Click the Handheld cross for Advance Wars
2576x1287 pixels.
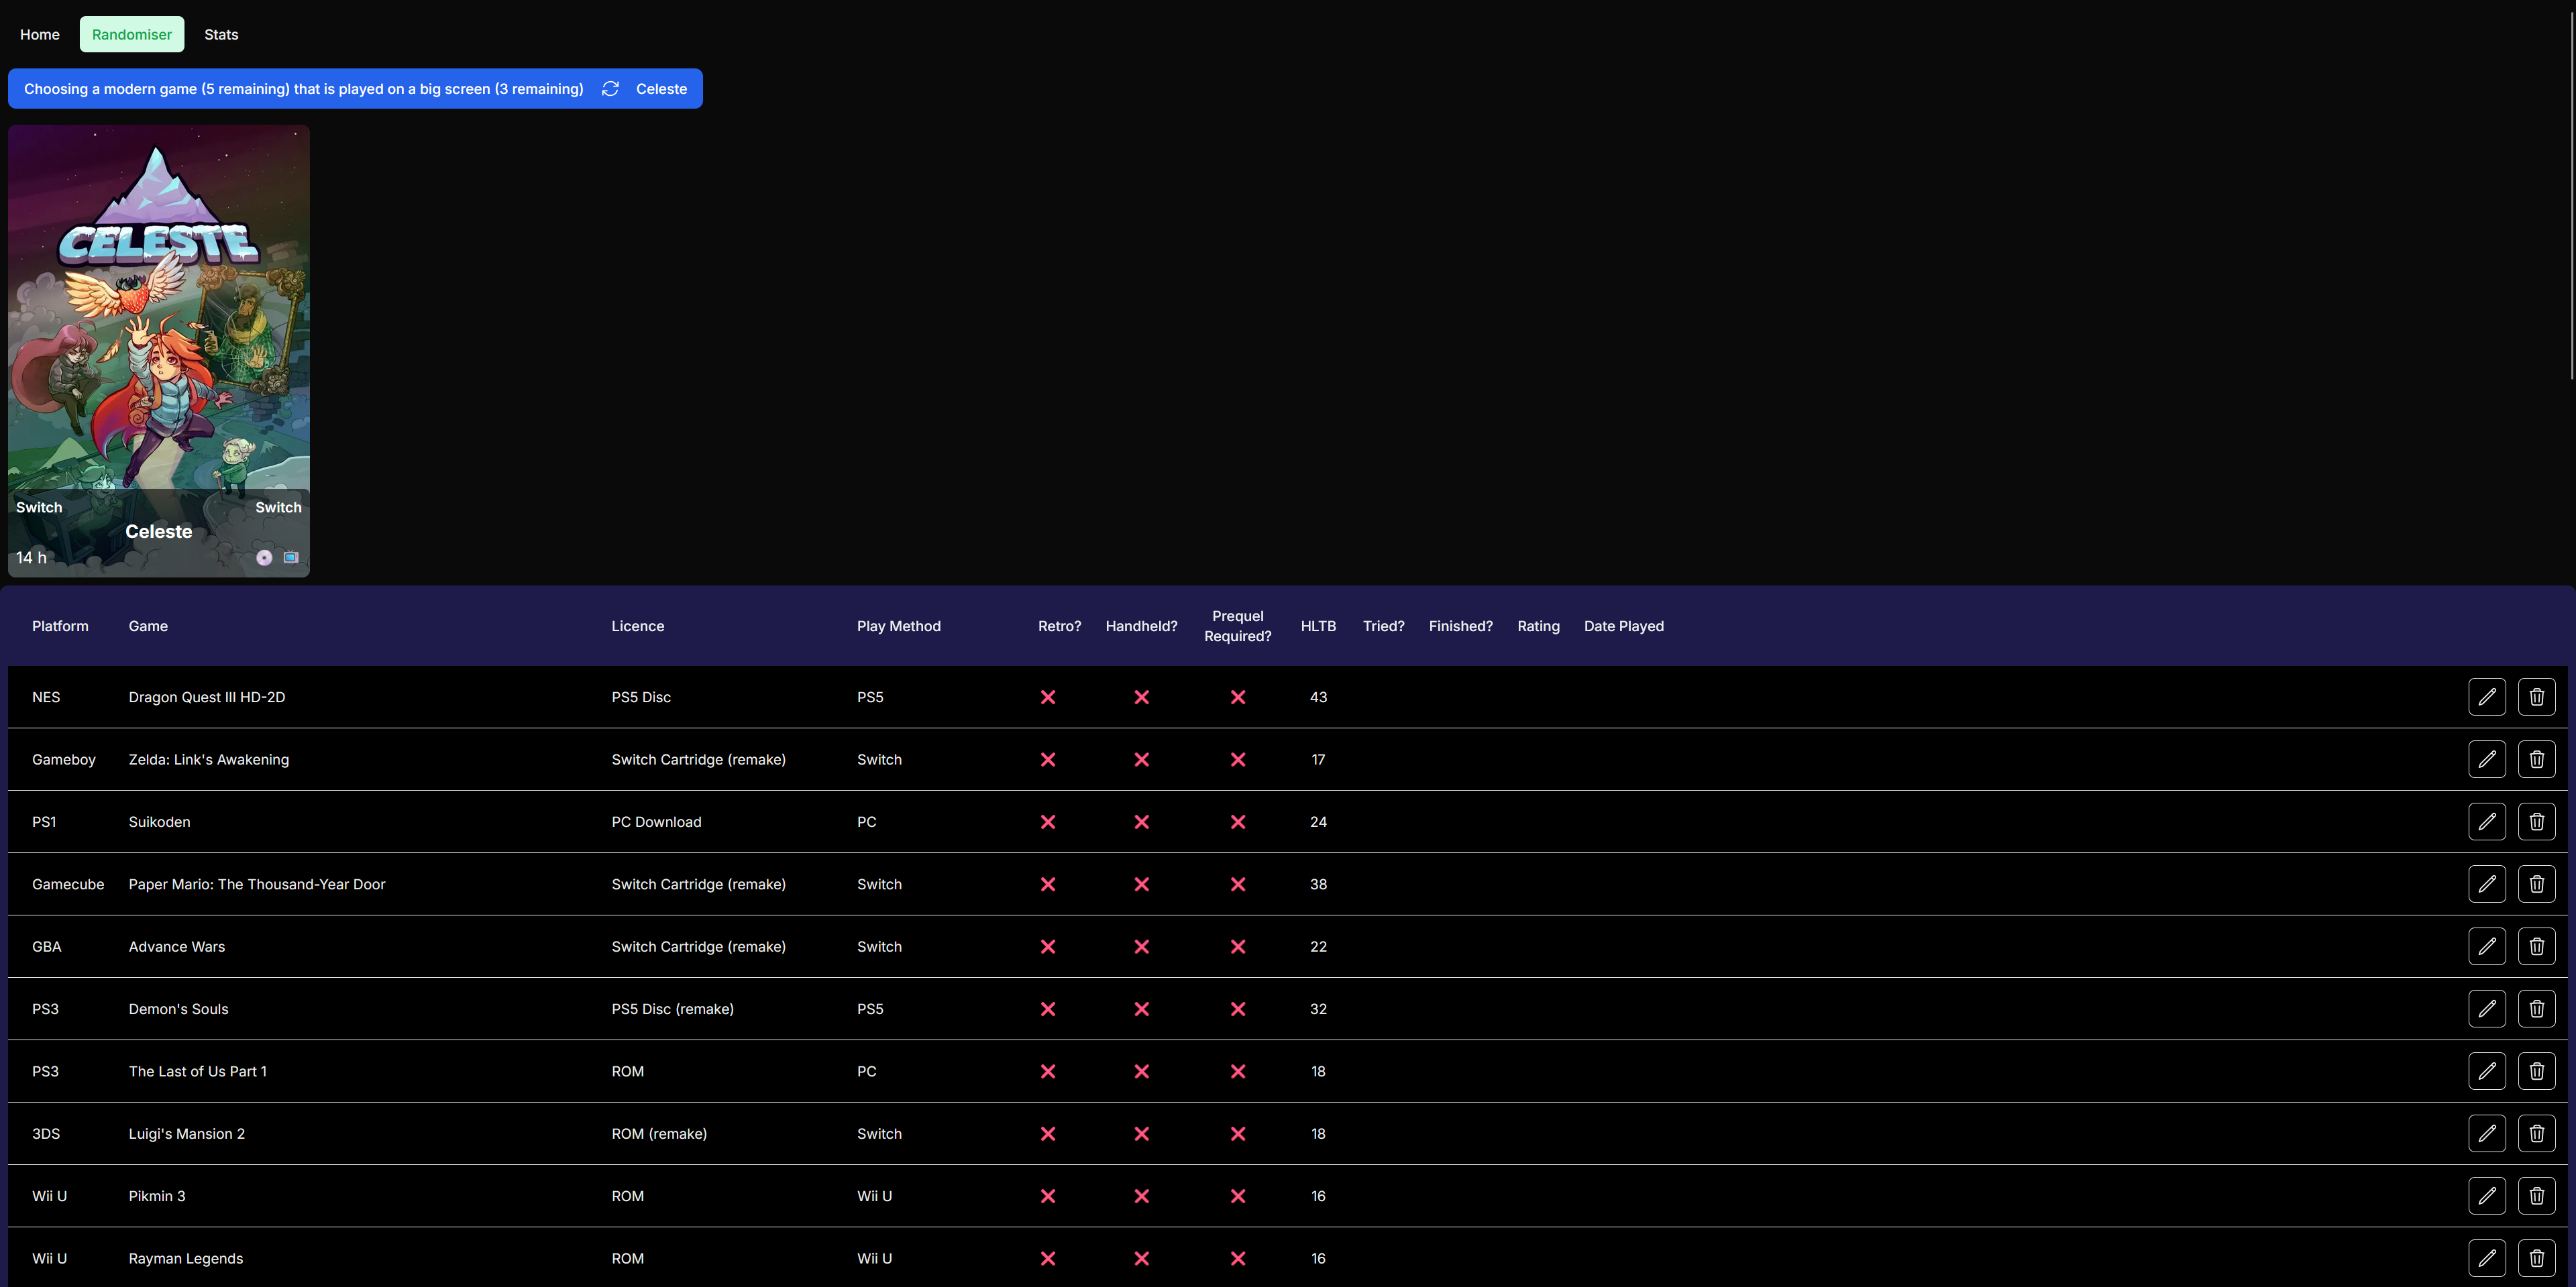point(1141,947)
